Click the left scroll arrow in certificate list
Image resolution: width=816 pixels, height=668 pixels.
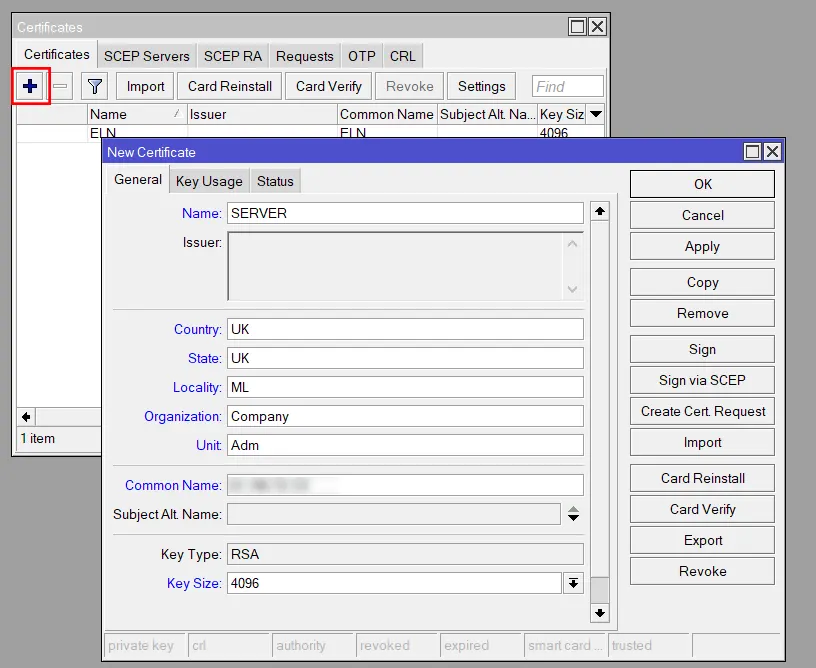tap(25, 416)
